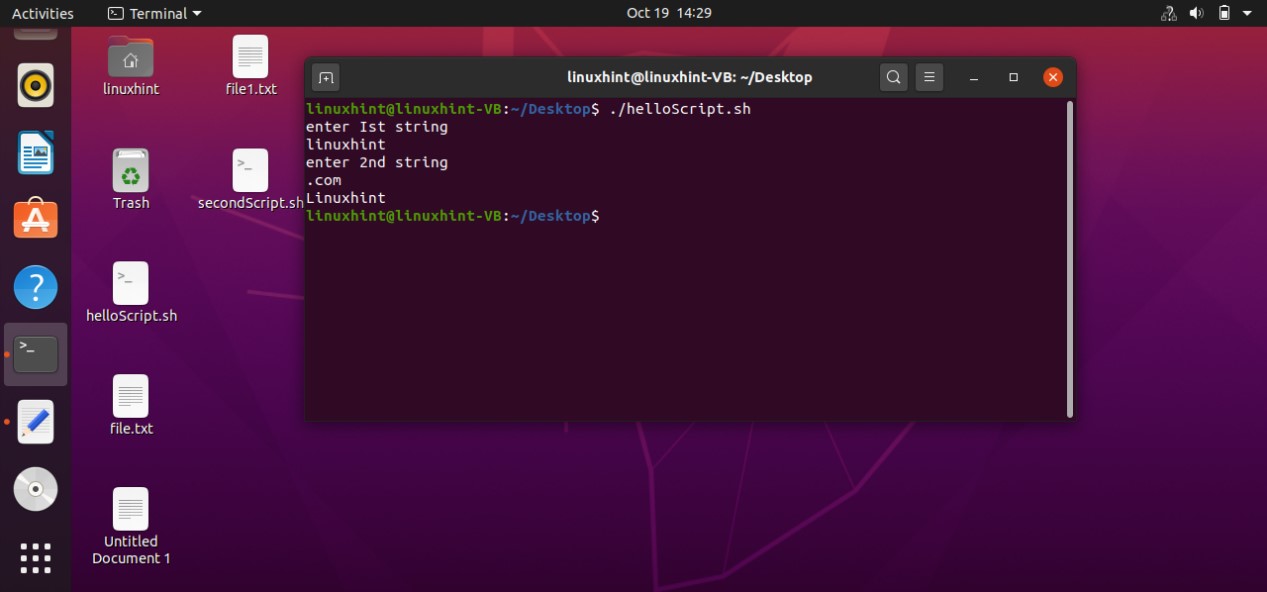Launch LibreOffice Writer from the dock
The height and width of the screenshot is (592, 1267).
click(36, 153)
